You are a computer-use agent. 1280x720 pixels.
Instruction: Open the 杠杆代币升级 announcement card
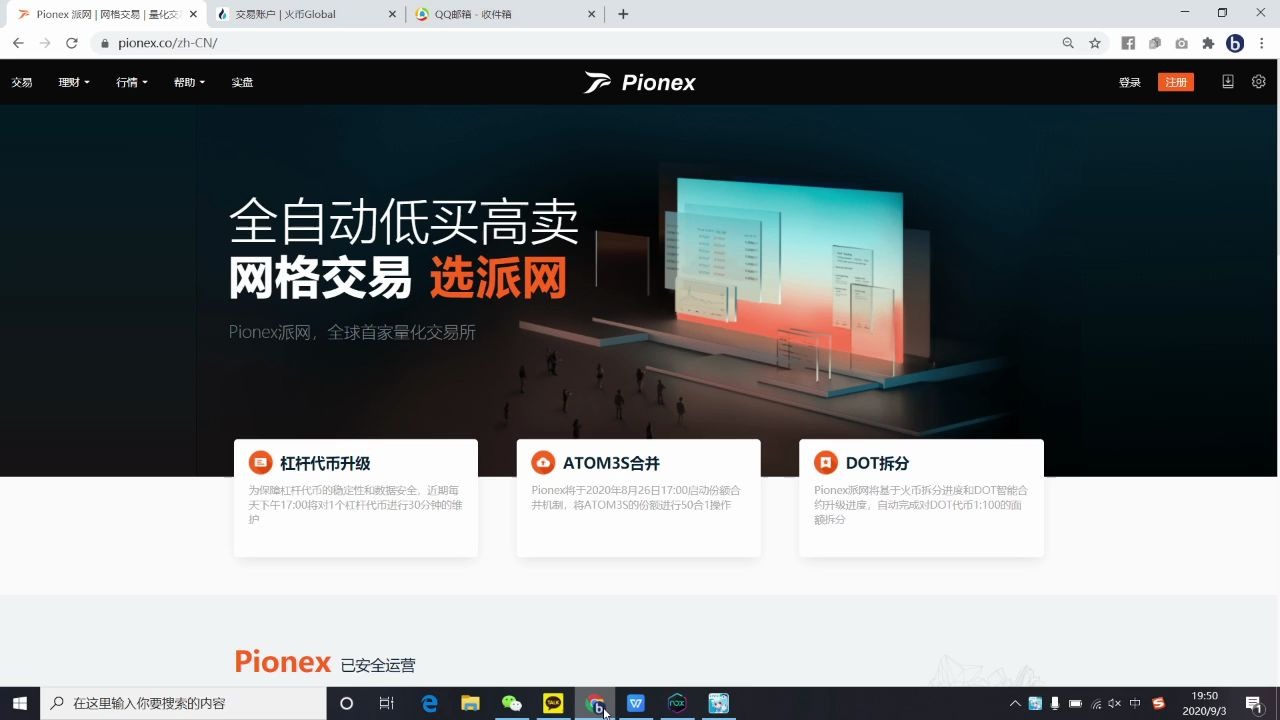(x=356, y=498)
